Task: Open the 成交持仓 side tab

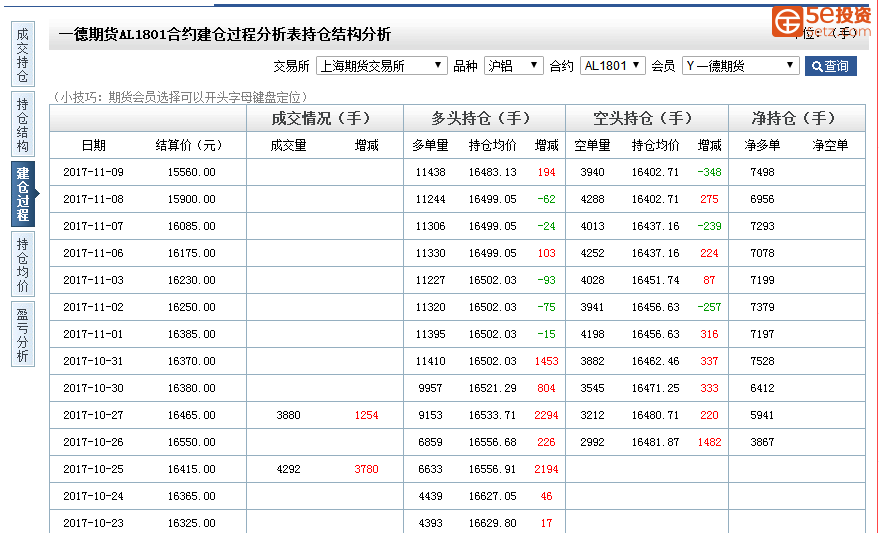Action: (x=23, y=54)
